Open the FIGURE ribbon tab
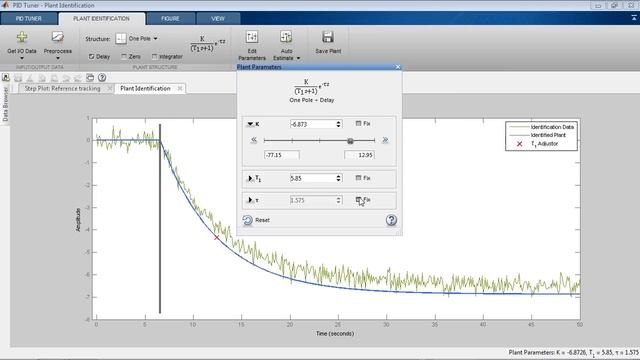The image size is (640, 360). (x=170, y=18)
